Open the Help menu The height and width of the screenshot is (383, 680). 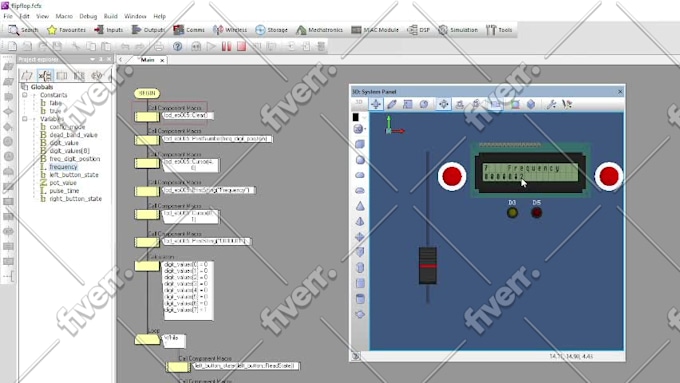160,16
